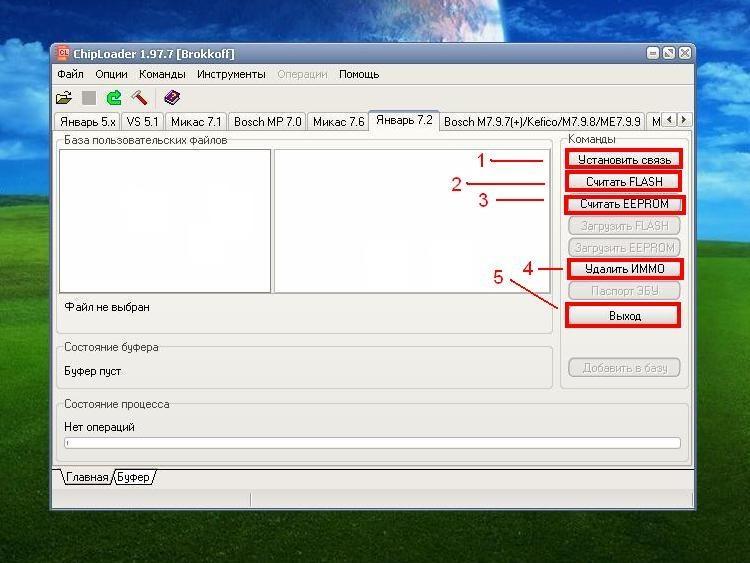Expand the Инструменты menu

(x=231, y=74)
